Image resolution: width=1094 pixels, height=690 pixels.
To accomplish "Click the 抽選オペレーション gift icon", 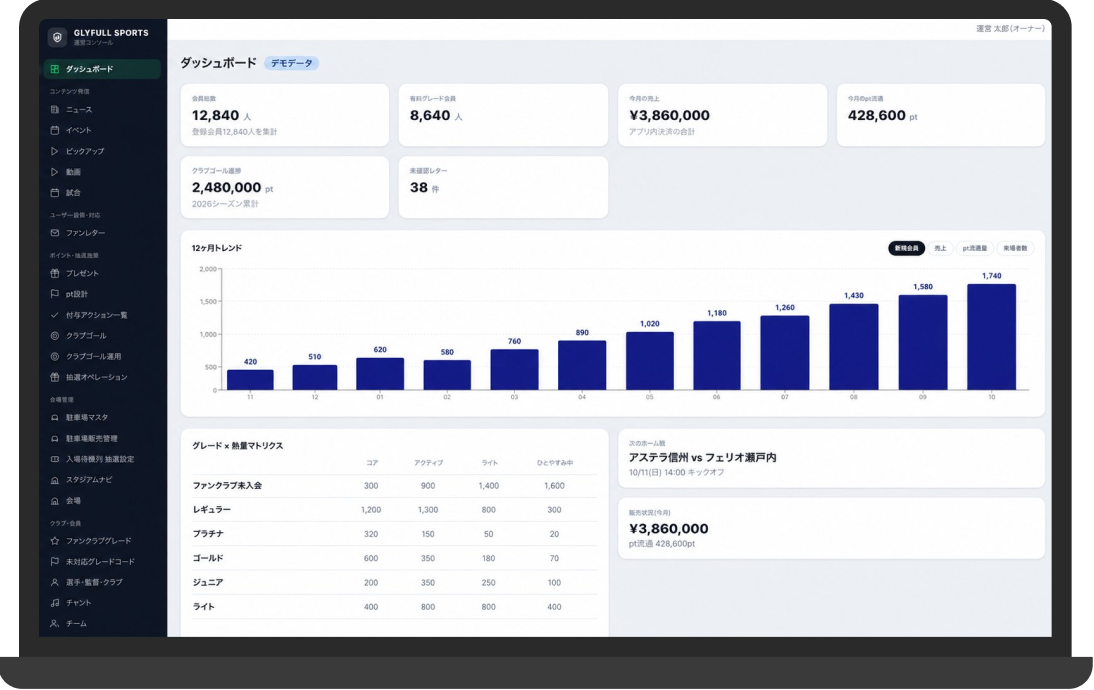I will click(54, 377).
